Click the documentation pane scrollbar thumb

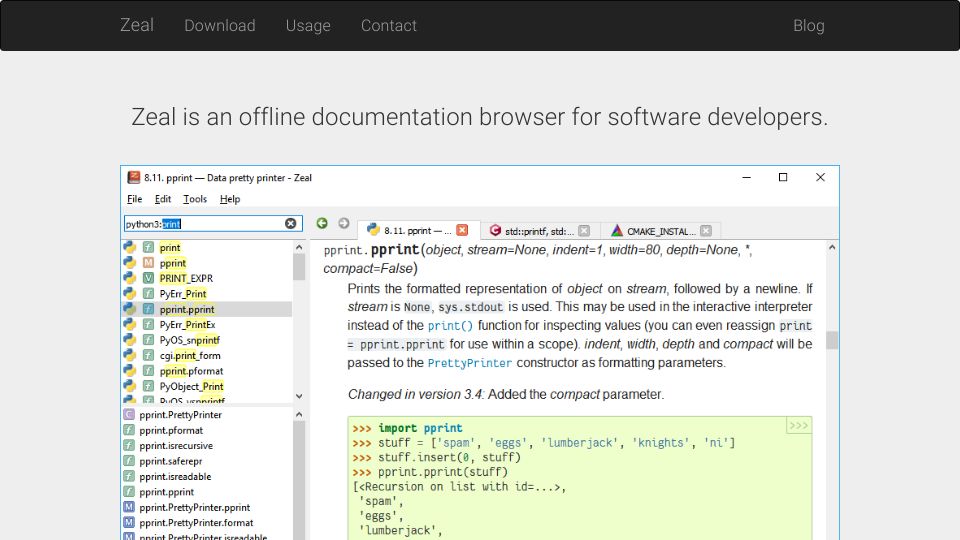pyautogui.click(x=831, y=340)
